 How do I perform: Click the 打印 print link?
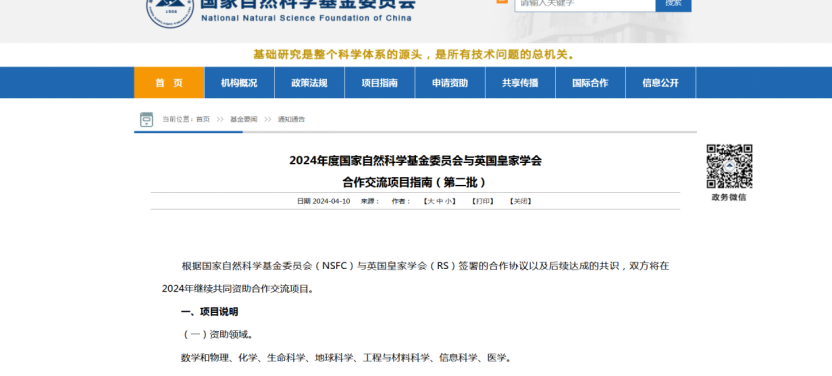[x=482, y=202]
